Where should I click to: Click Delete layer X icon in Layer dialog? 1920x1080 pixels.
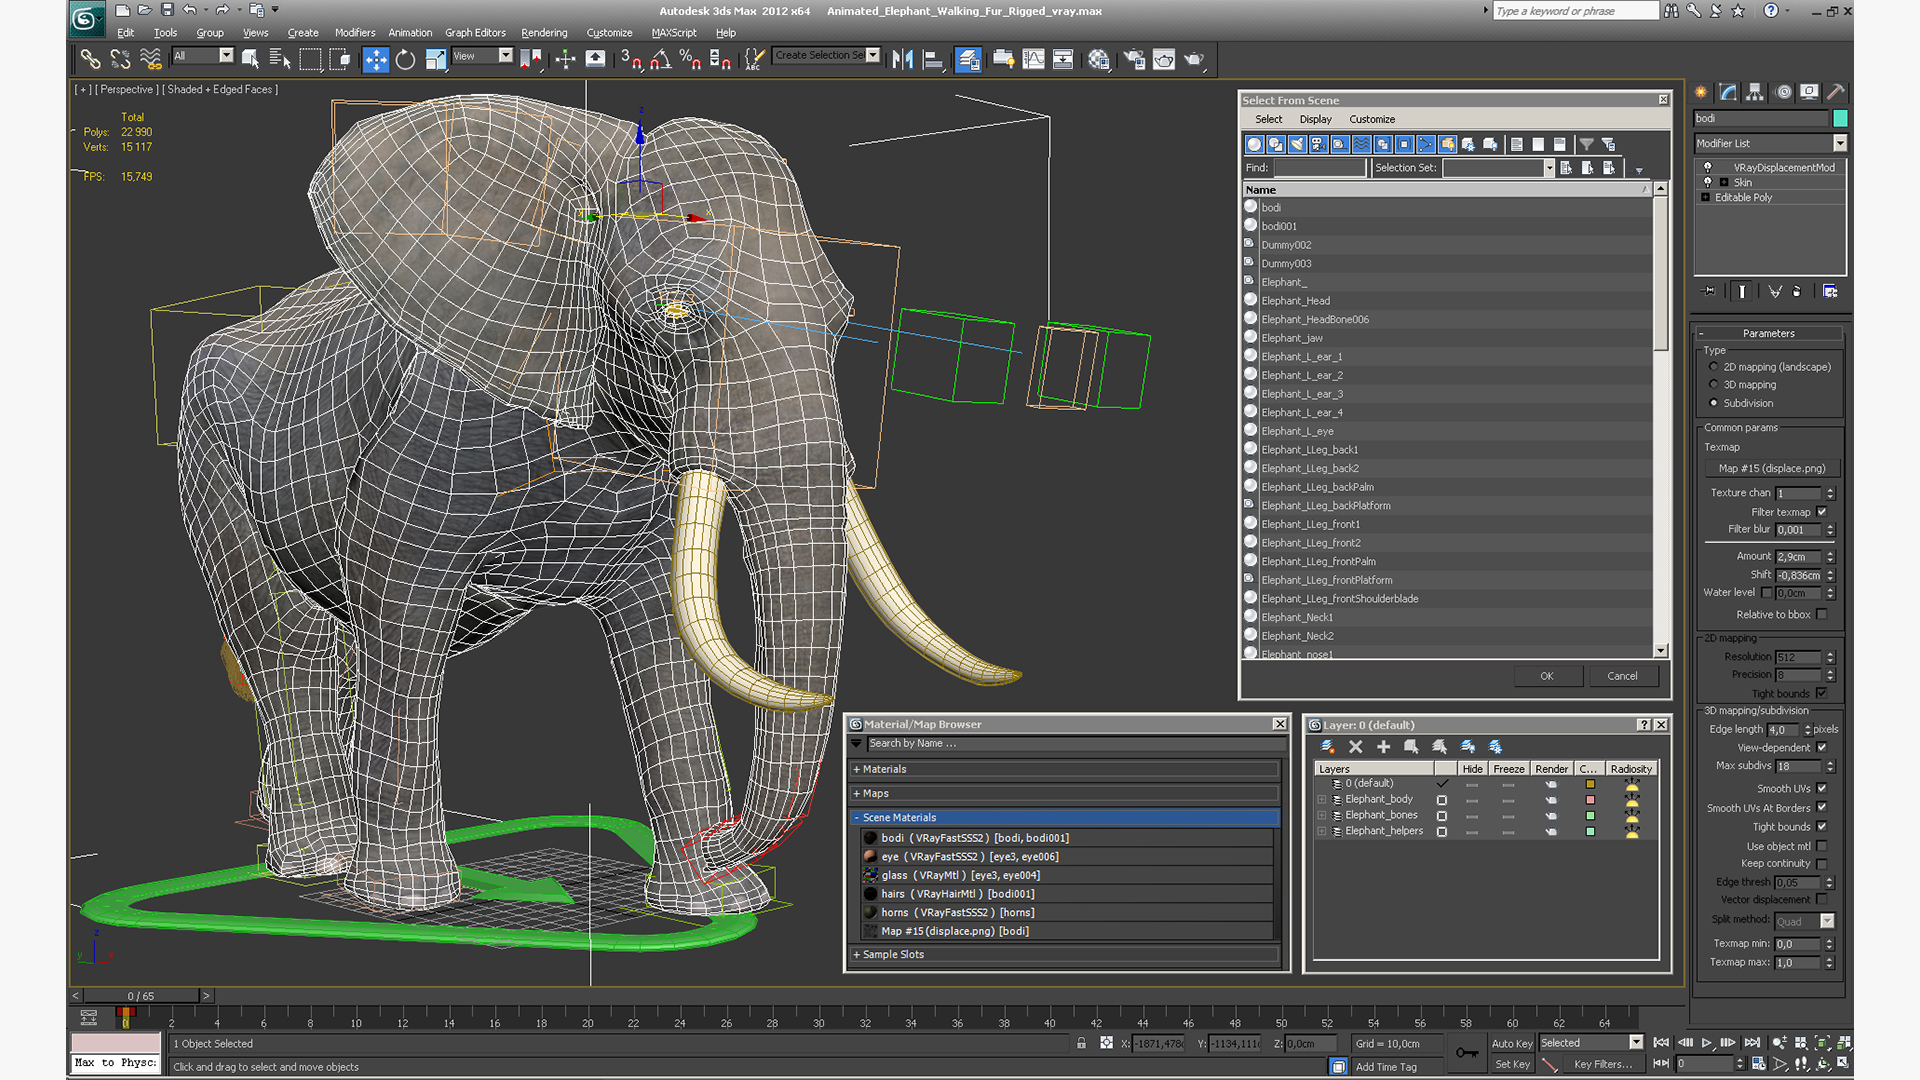1356,747
